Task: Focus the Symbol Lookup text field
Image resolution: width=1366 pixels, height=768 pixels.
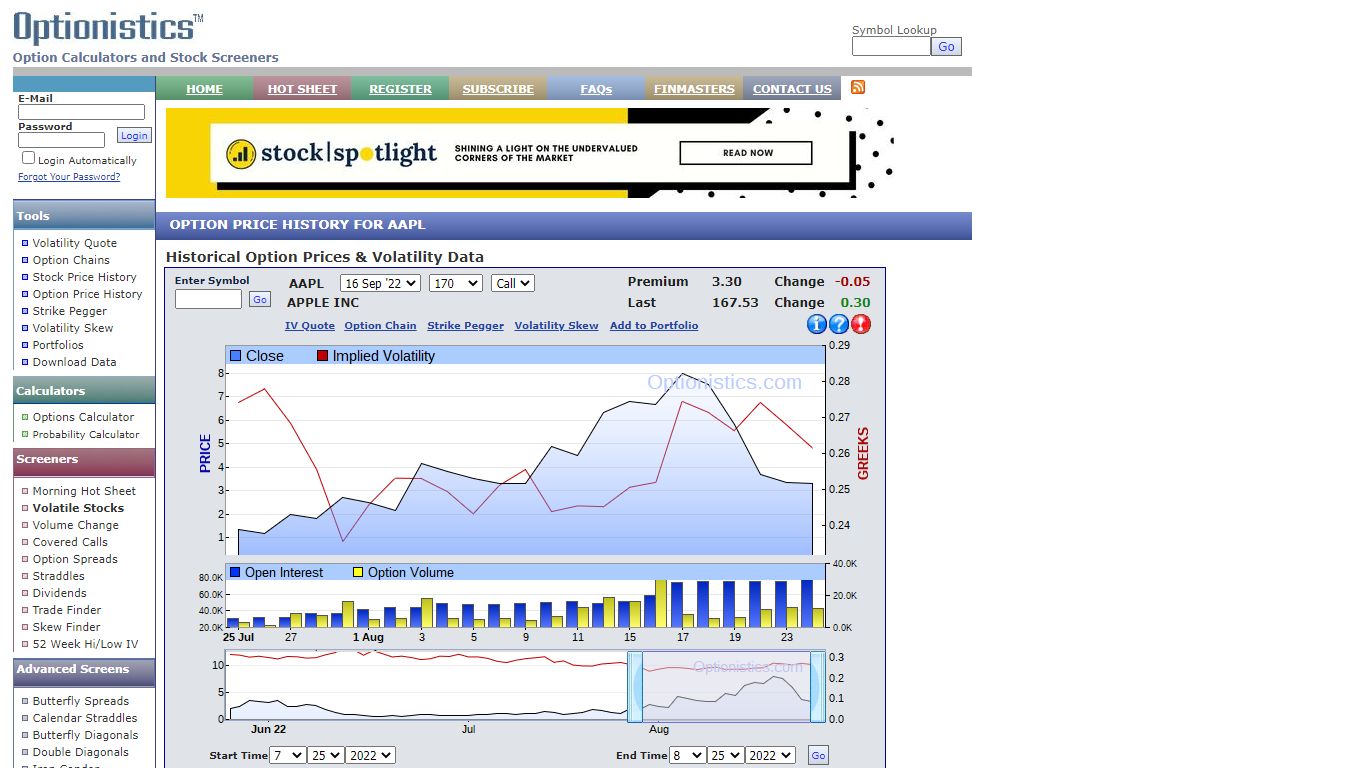Action: (x=891, y=46)
